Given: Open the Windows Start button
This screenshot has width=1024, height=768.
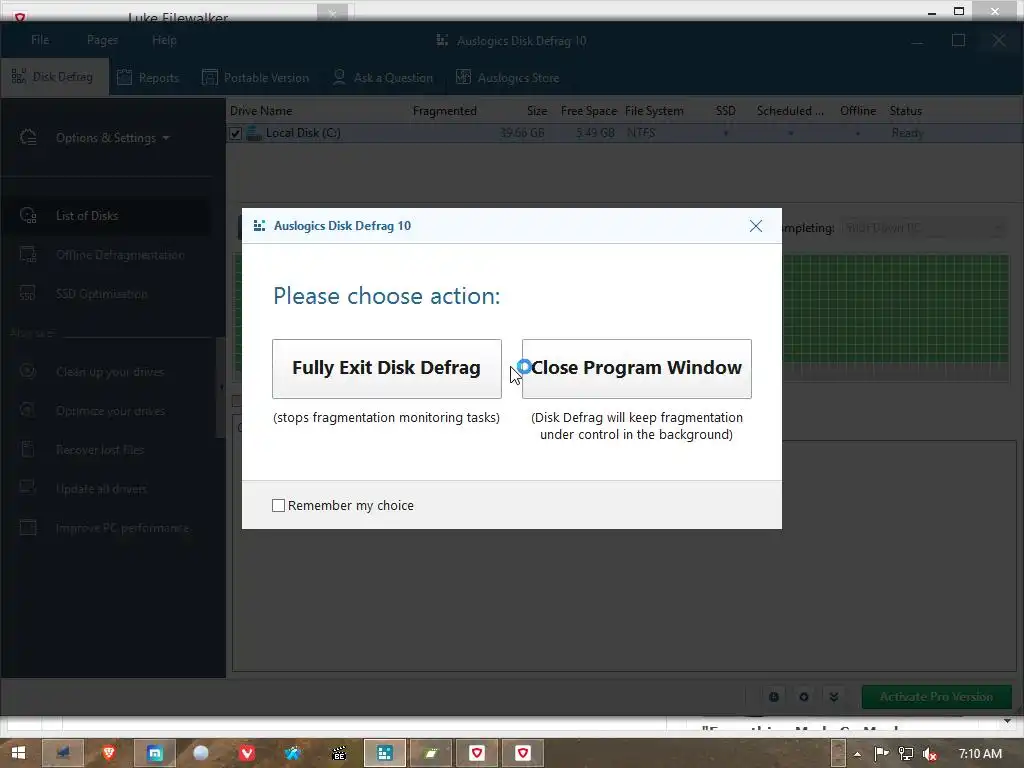Looking at the screenshot, I should pos(18,753).
